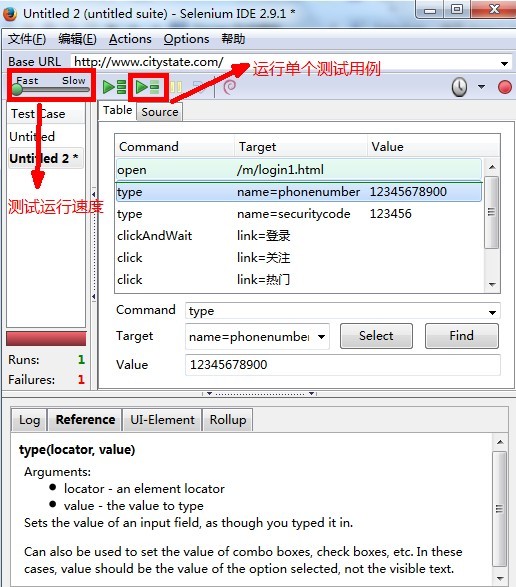Expand the Base URL dropdown arrow
Viewport: 516px width, 587px height.
504,64
